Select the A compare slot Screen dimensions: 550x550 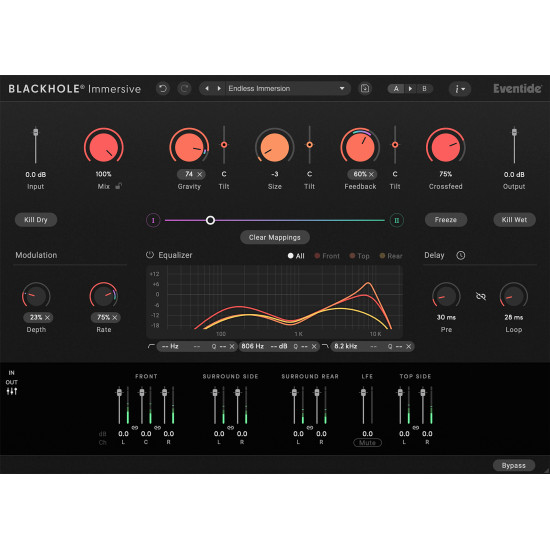click(x=396, y=89)
